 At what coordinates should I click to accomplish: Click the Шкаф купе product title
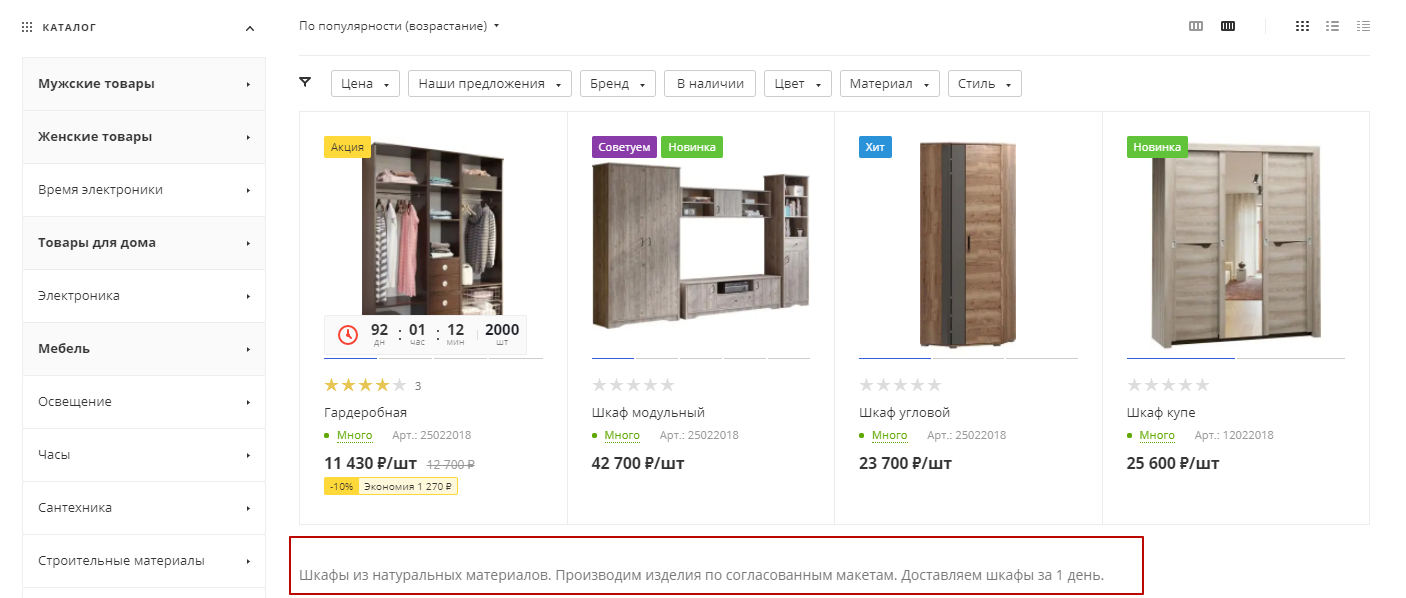click(x=1161, y=412)
